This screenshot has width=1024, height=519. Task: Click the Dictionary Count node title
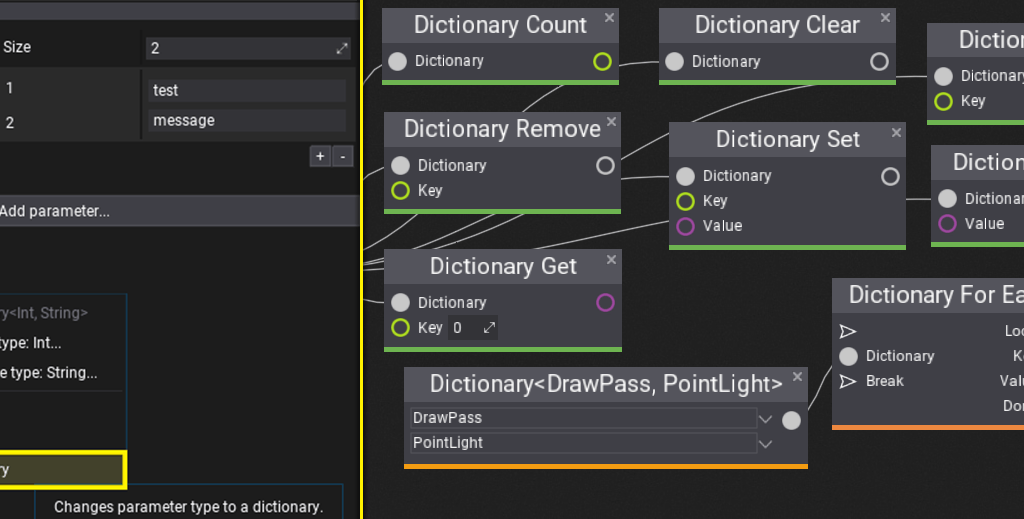pyautogui.click(x=500, y=25)
